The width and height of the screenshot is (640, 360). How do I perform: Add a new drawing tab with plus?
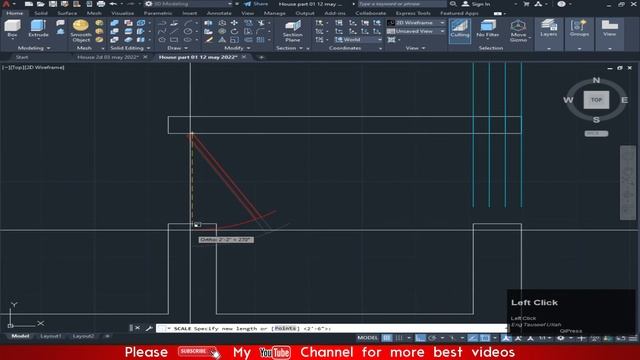[x=261, y=57]
